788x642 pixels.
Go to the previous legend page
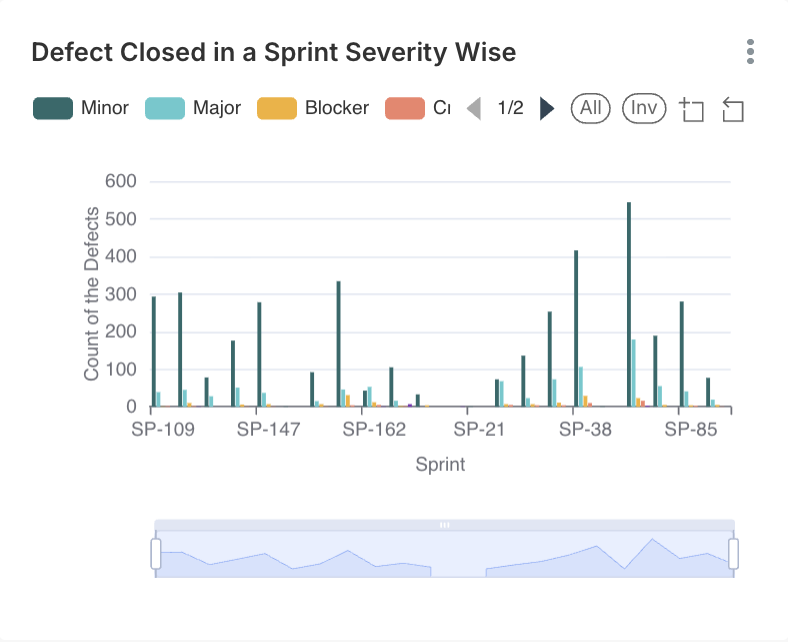pos(474,108)
